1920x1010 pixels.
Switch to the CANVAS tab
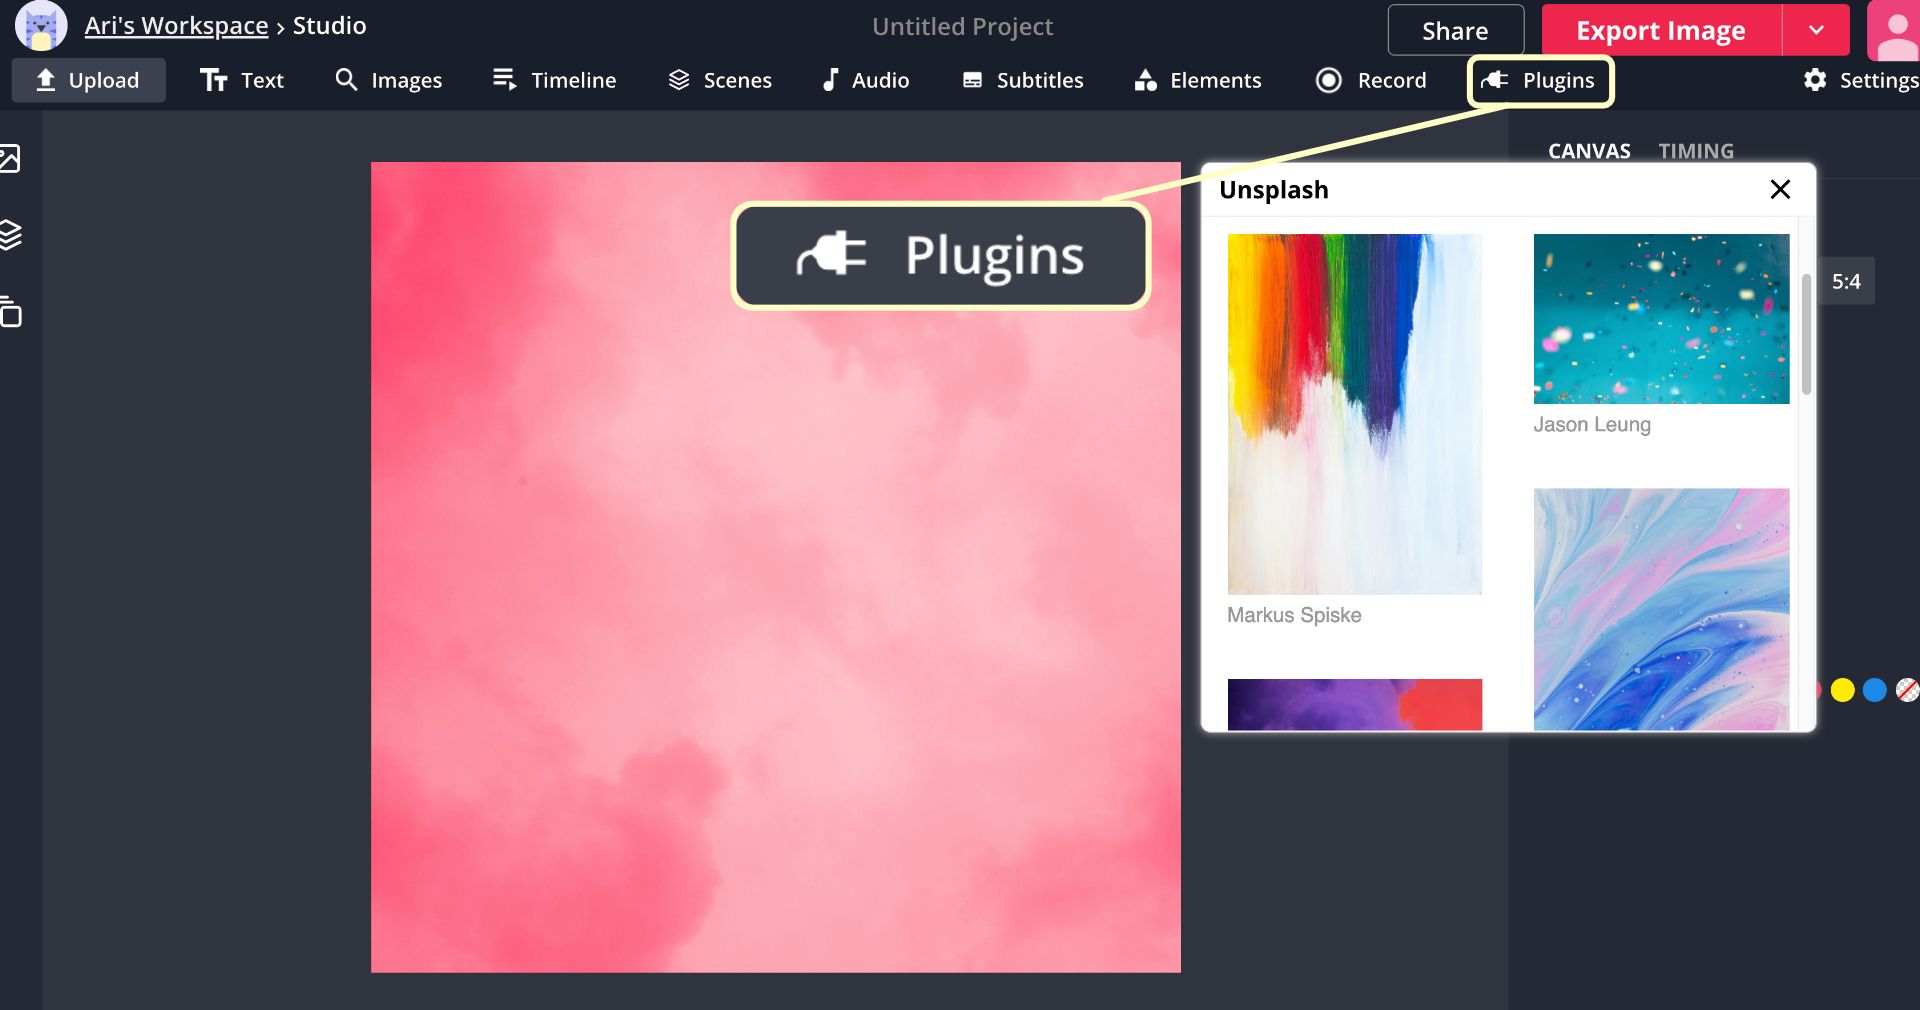[1589, 151]
